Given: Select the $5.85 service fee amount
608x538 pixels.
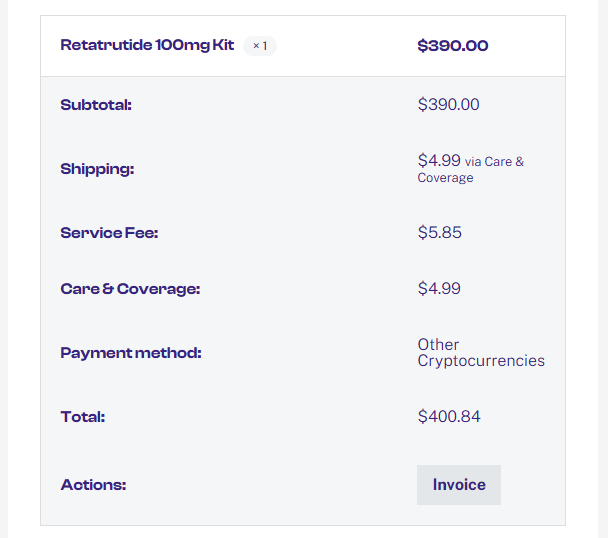Looking at the screenshot, I should click(x=439, y=233).
